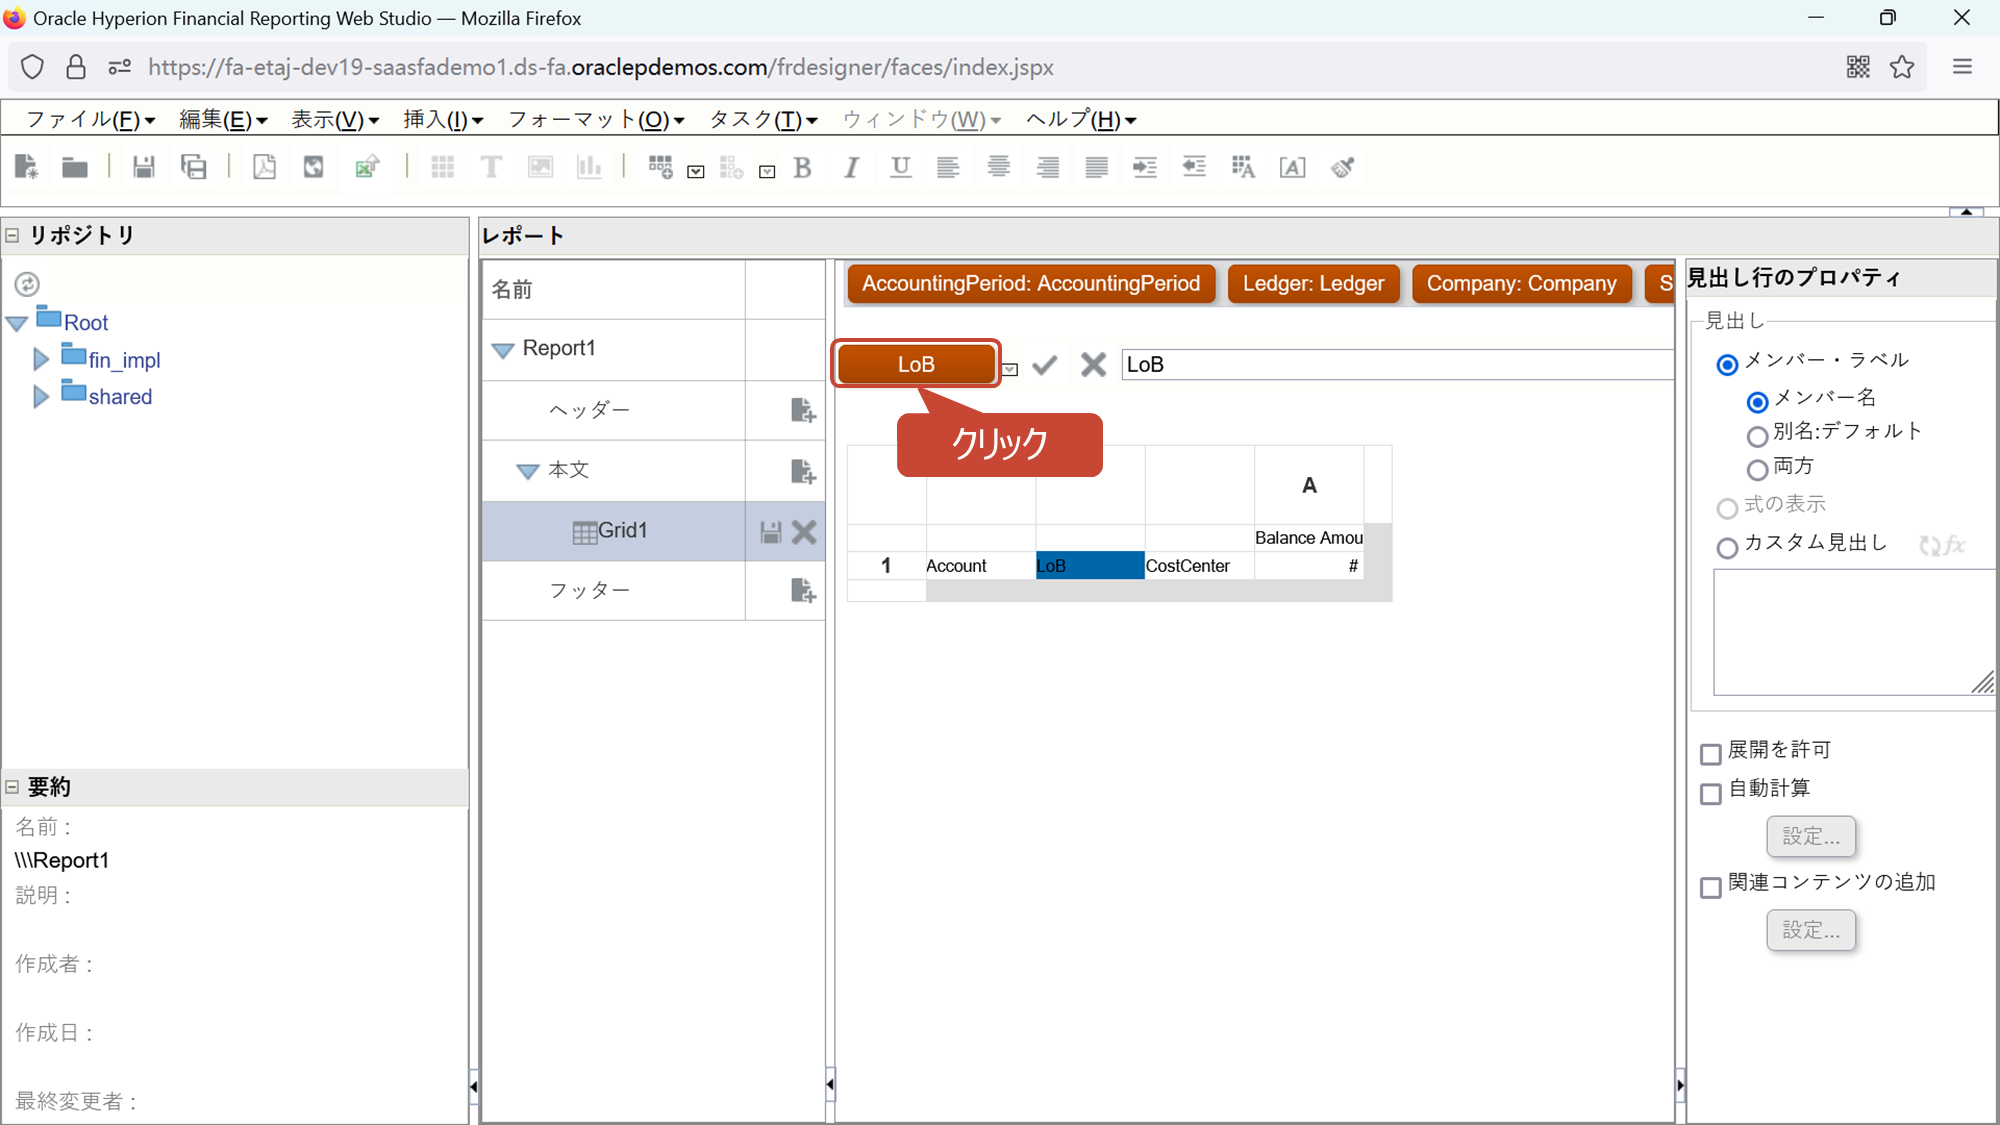
Task: Click the Save icon in toolbar
Action: click(x=143, y=167)
